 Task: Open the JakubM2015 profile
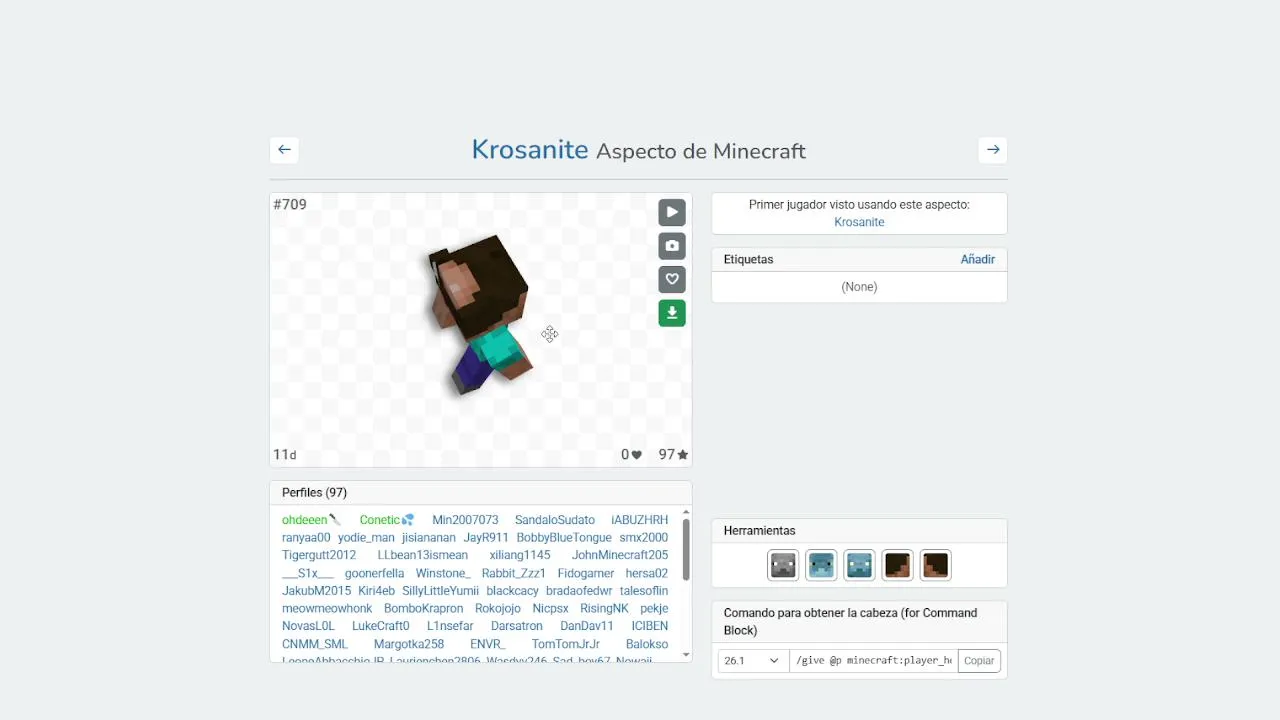pos(317,591)
